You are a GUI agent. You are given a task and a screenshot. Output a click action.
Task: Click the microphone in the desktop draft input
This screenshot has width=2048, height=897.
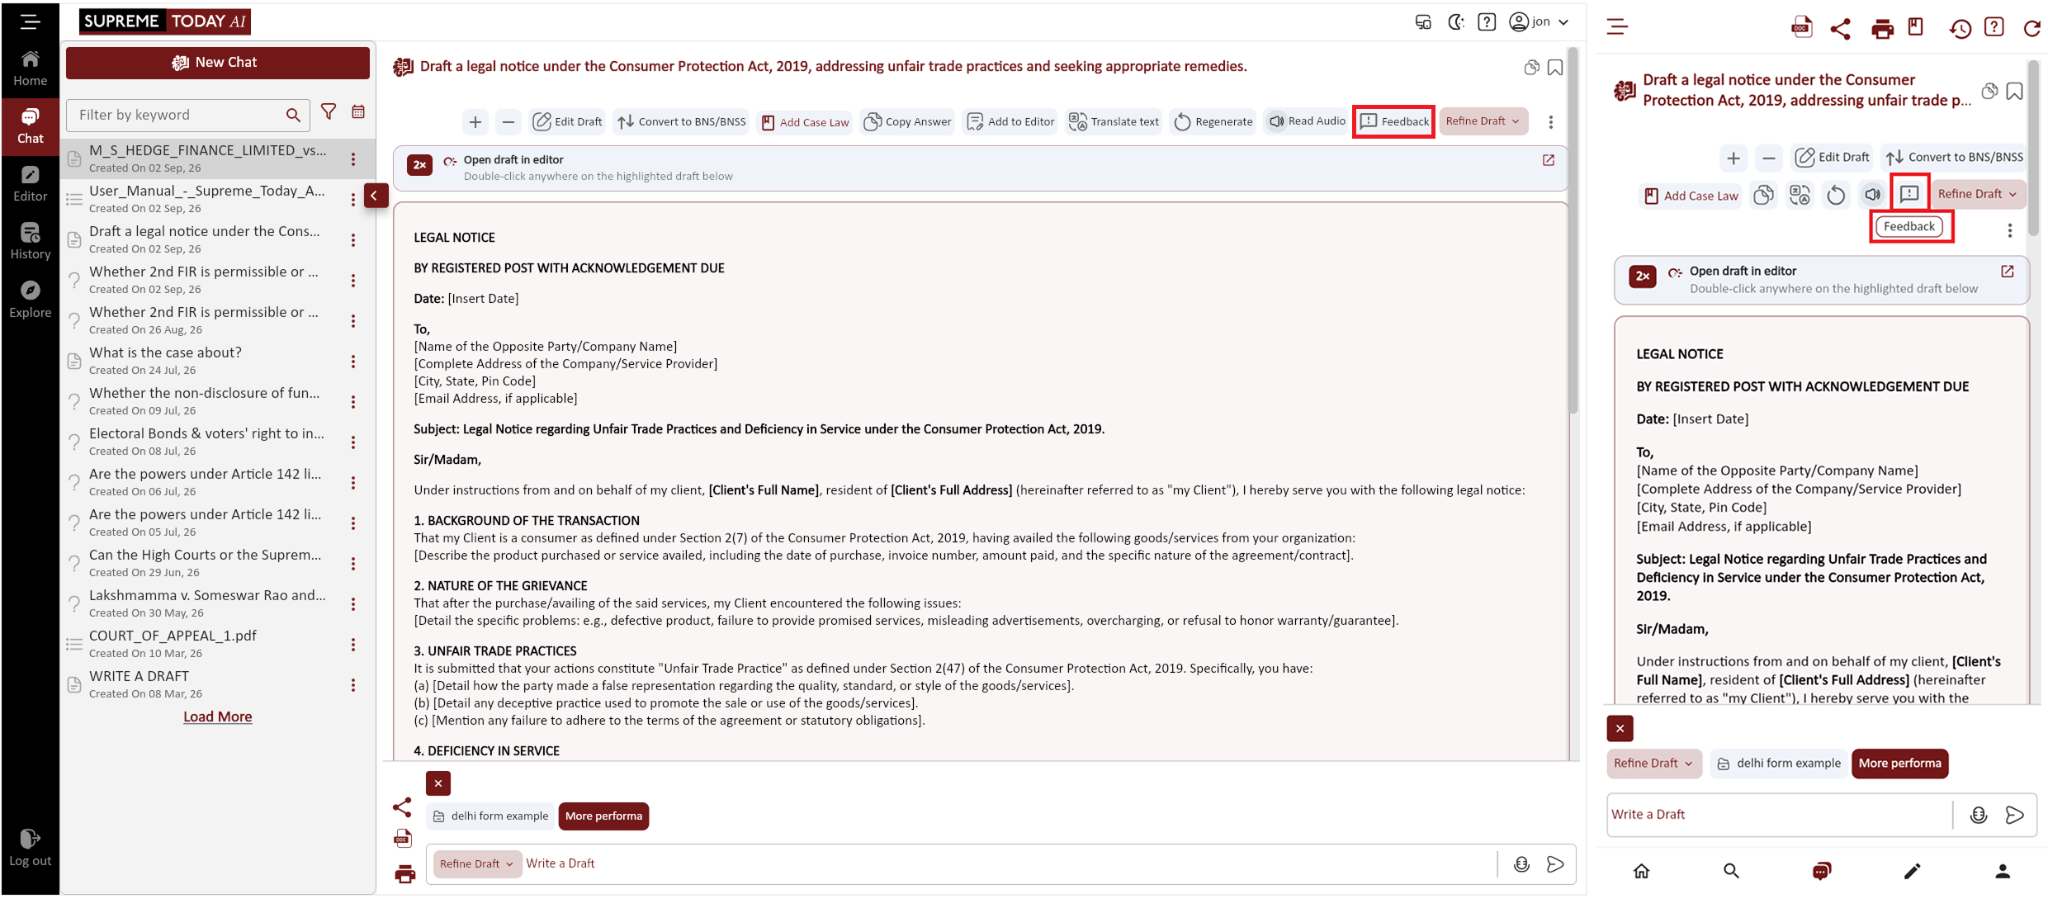pos(1521,864)
